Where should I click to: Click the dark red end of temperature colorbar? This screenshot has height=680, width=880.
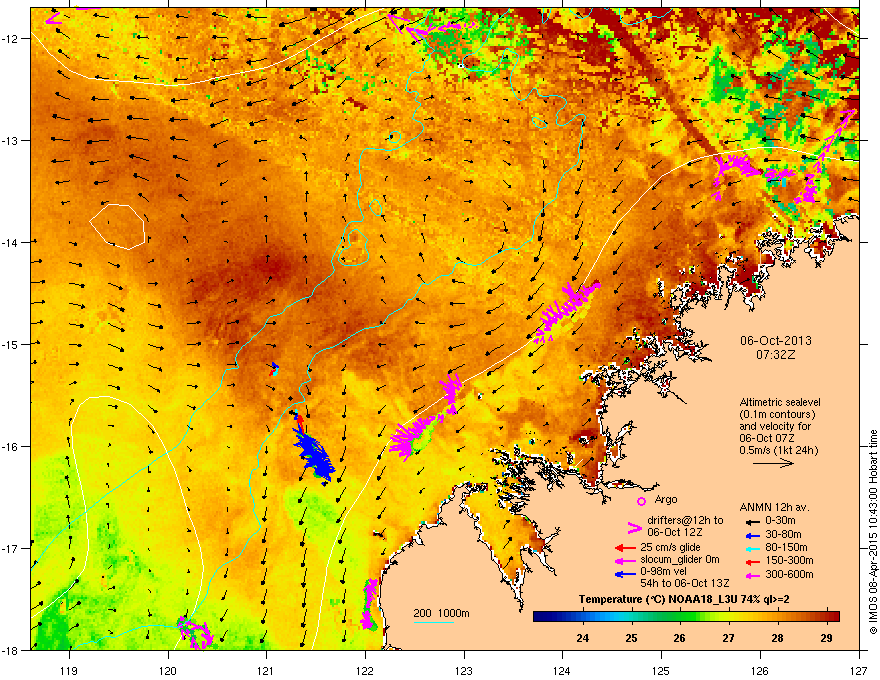[x=834, y=616]
